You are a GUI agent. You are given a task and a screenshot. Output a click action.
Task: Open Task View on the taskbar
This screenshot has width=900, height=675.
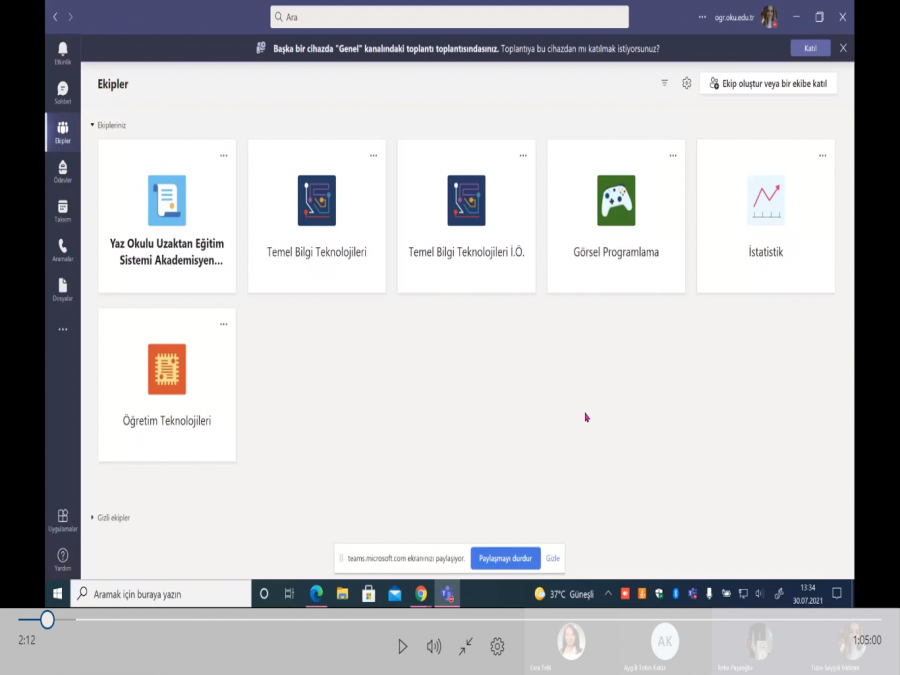[289, 594]
